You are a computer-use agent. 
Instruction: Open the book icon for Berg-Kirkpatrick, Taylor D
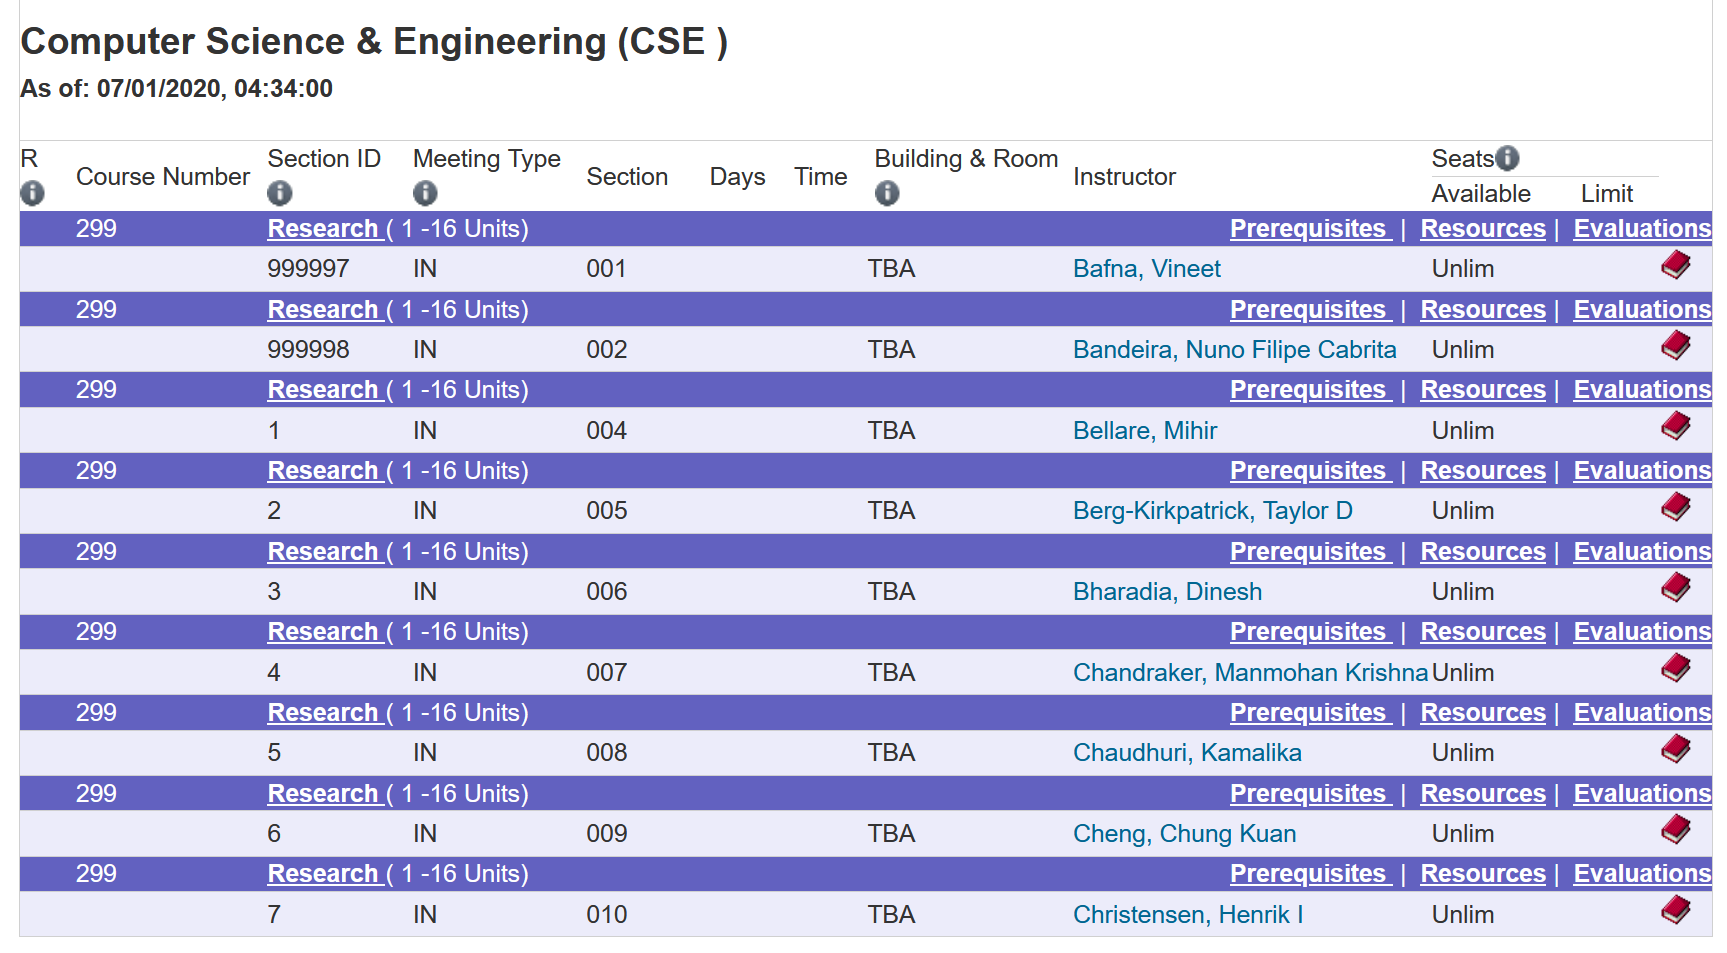(x=1676, y=507)
